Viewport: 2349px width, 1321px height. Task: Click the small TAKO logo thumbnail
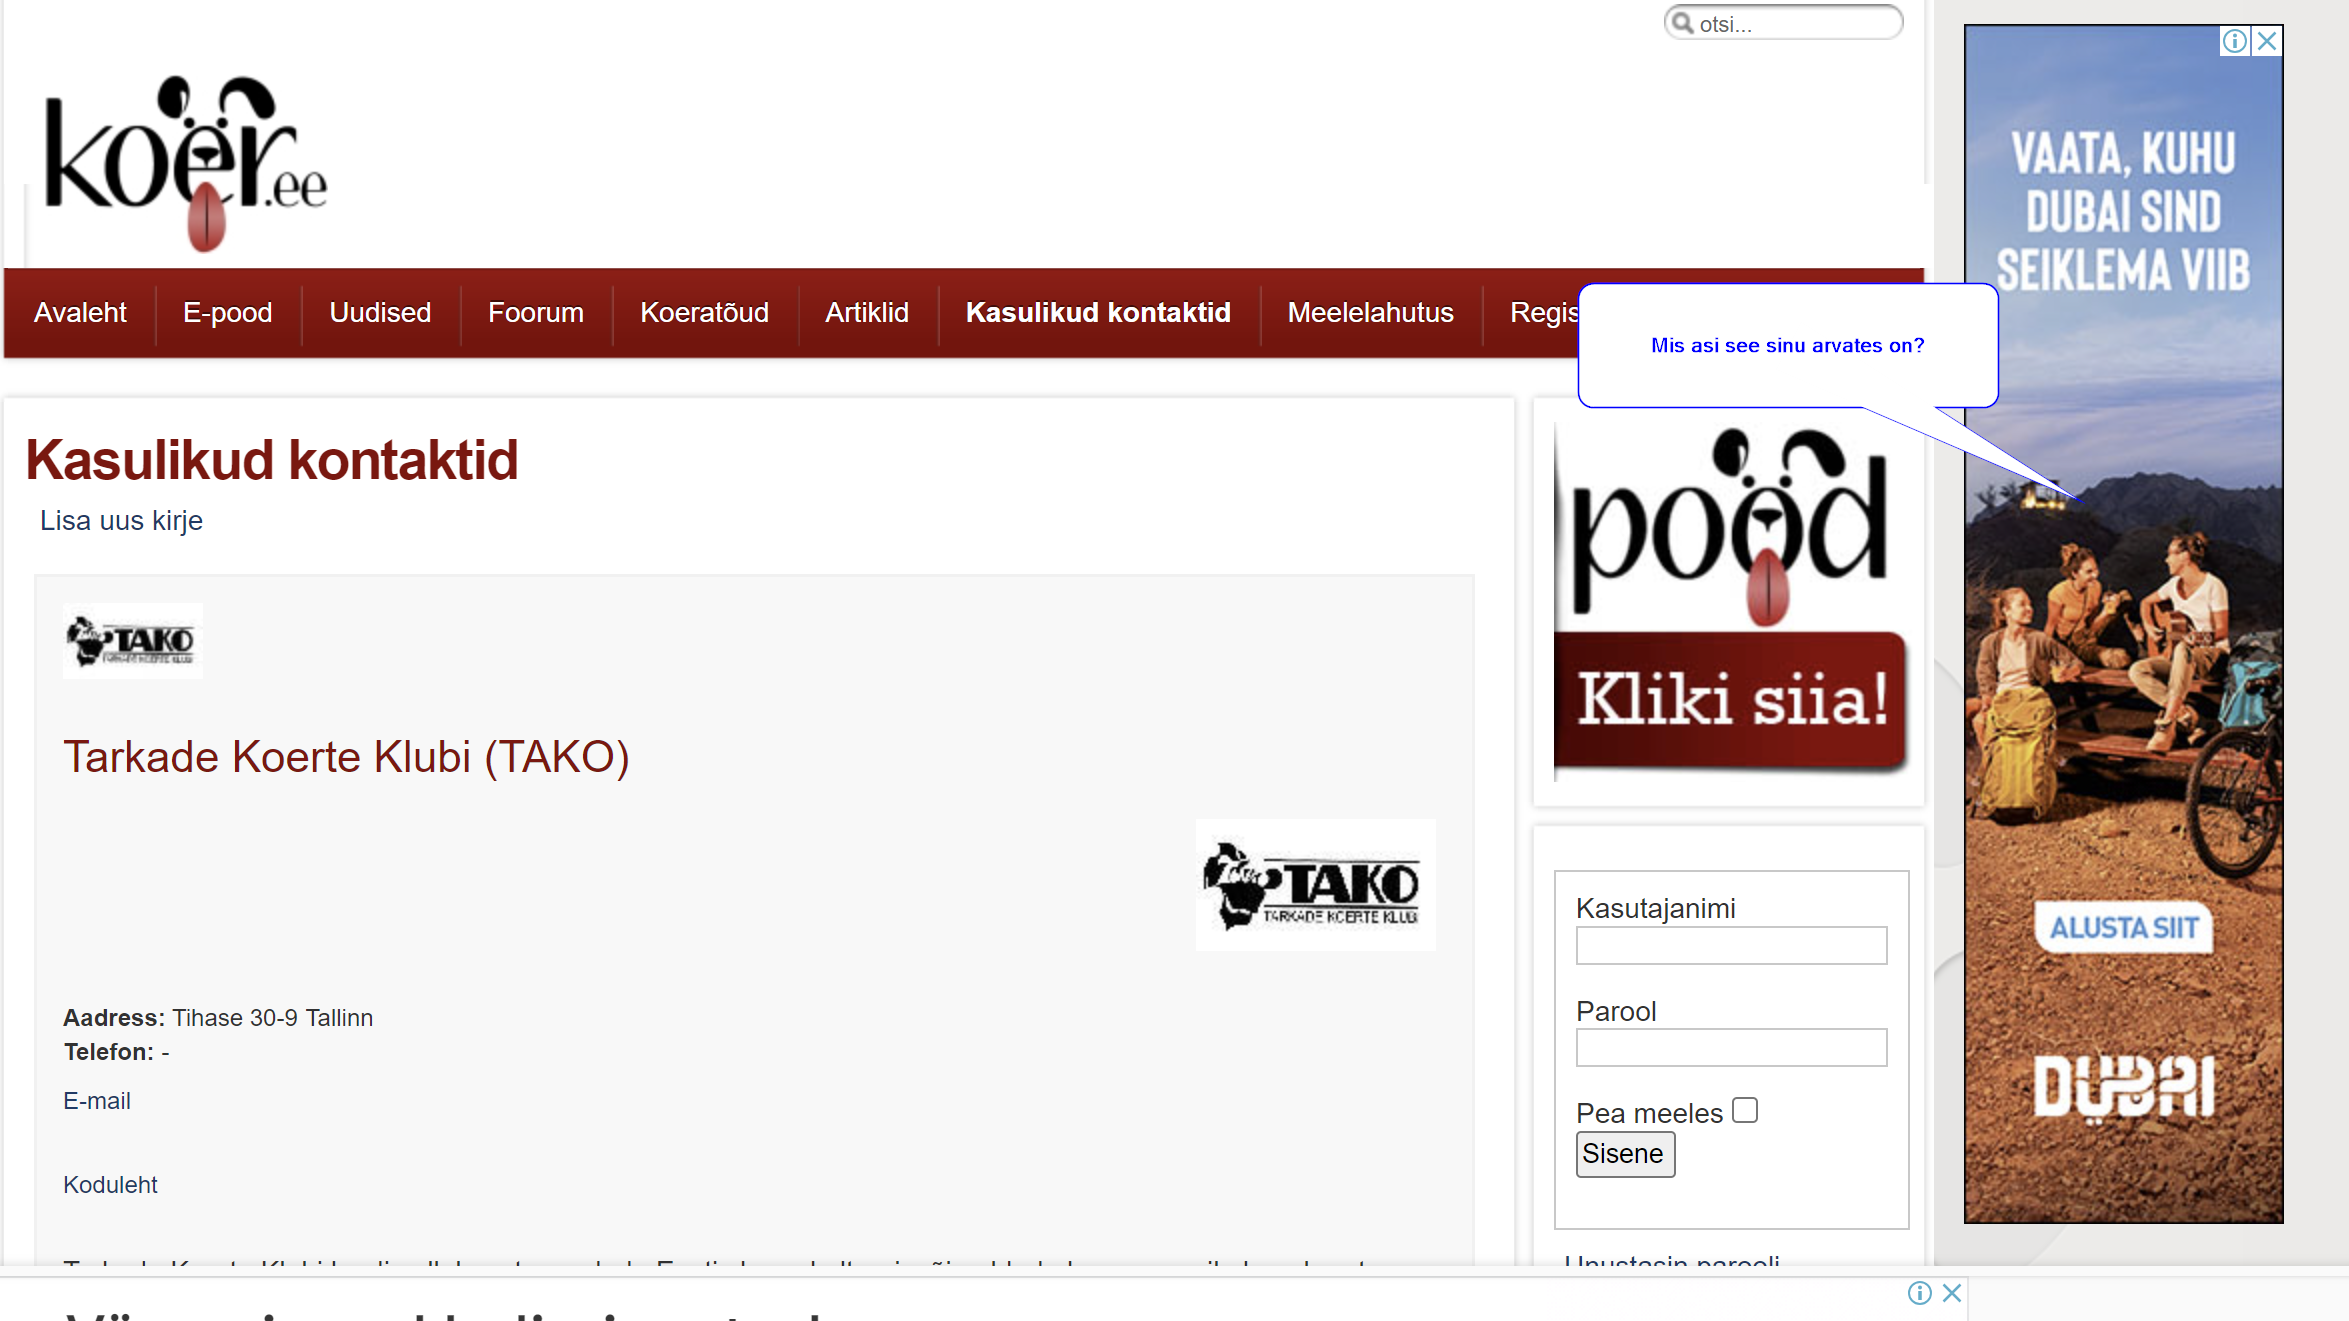pyautogui.click(x=132, y=641)
